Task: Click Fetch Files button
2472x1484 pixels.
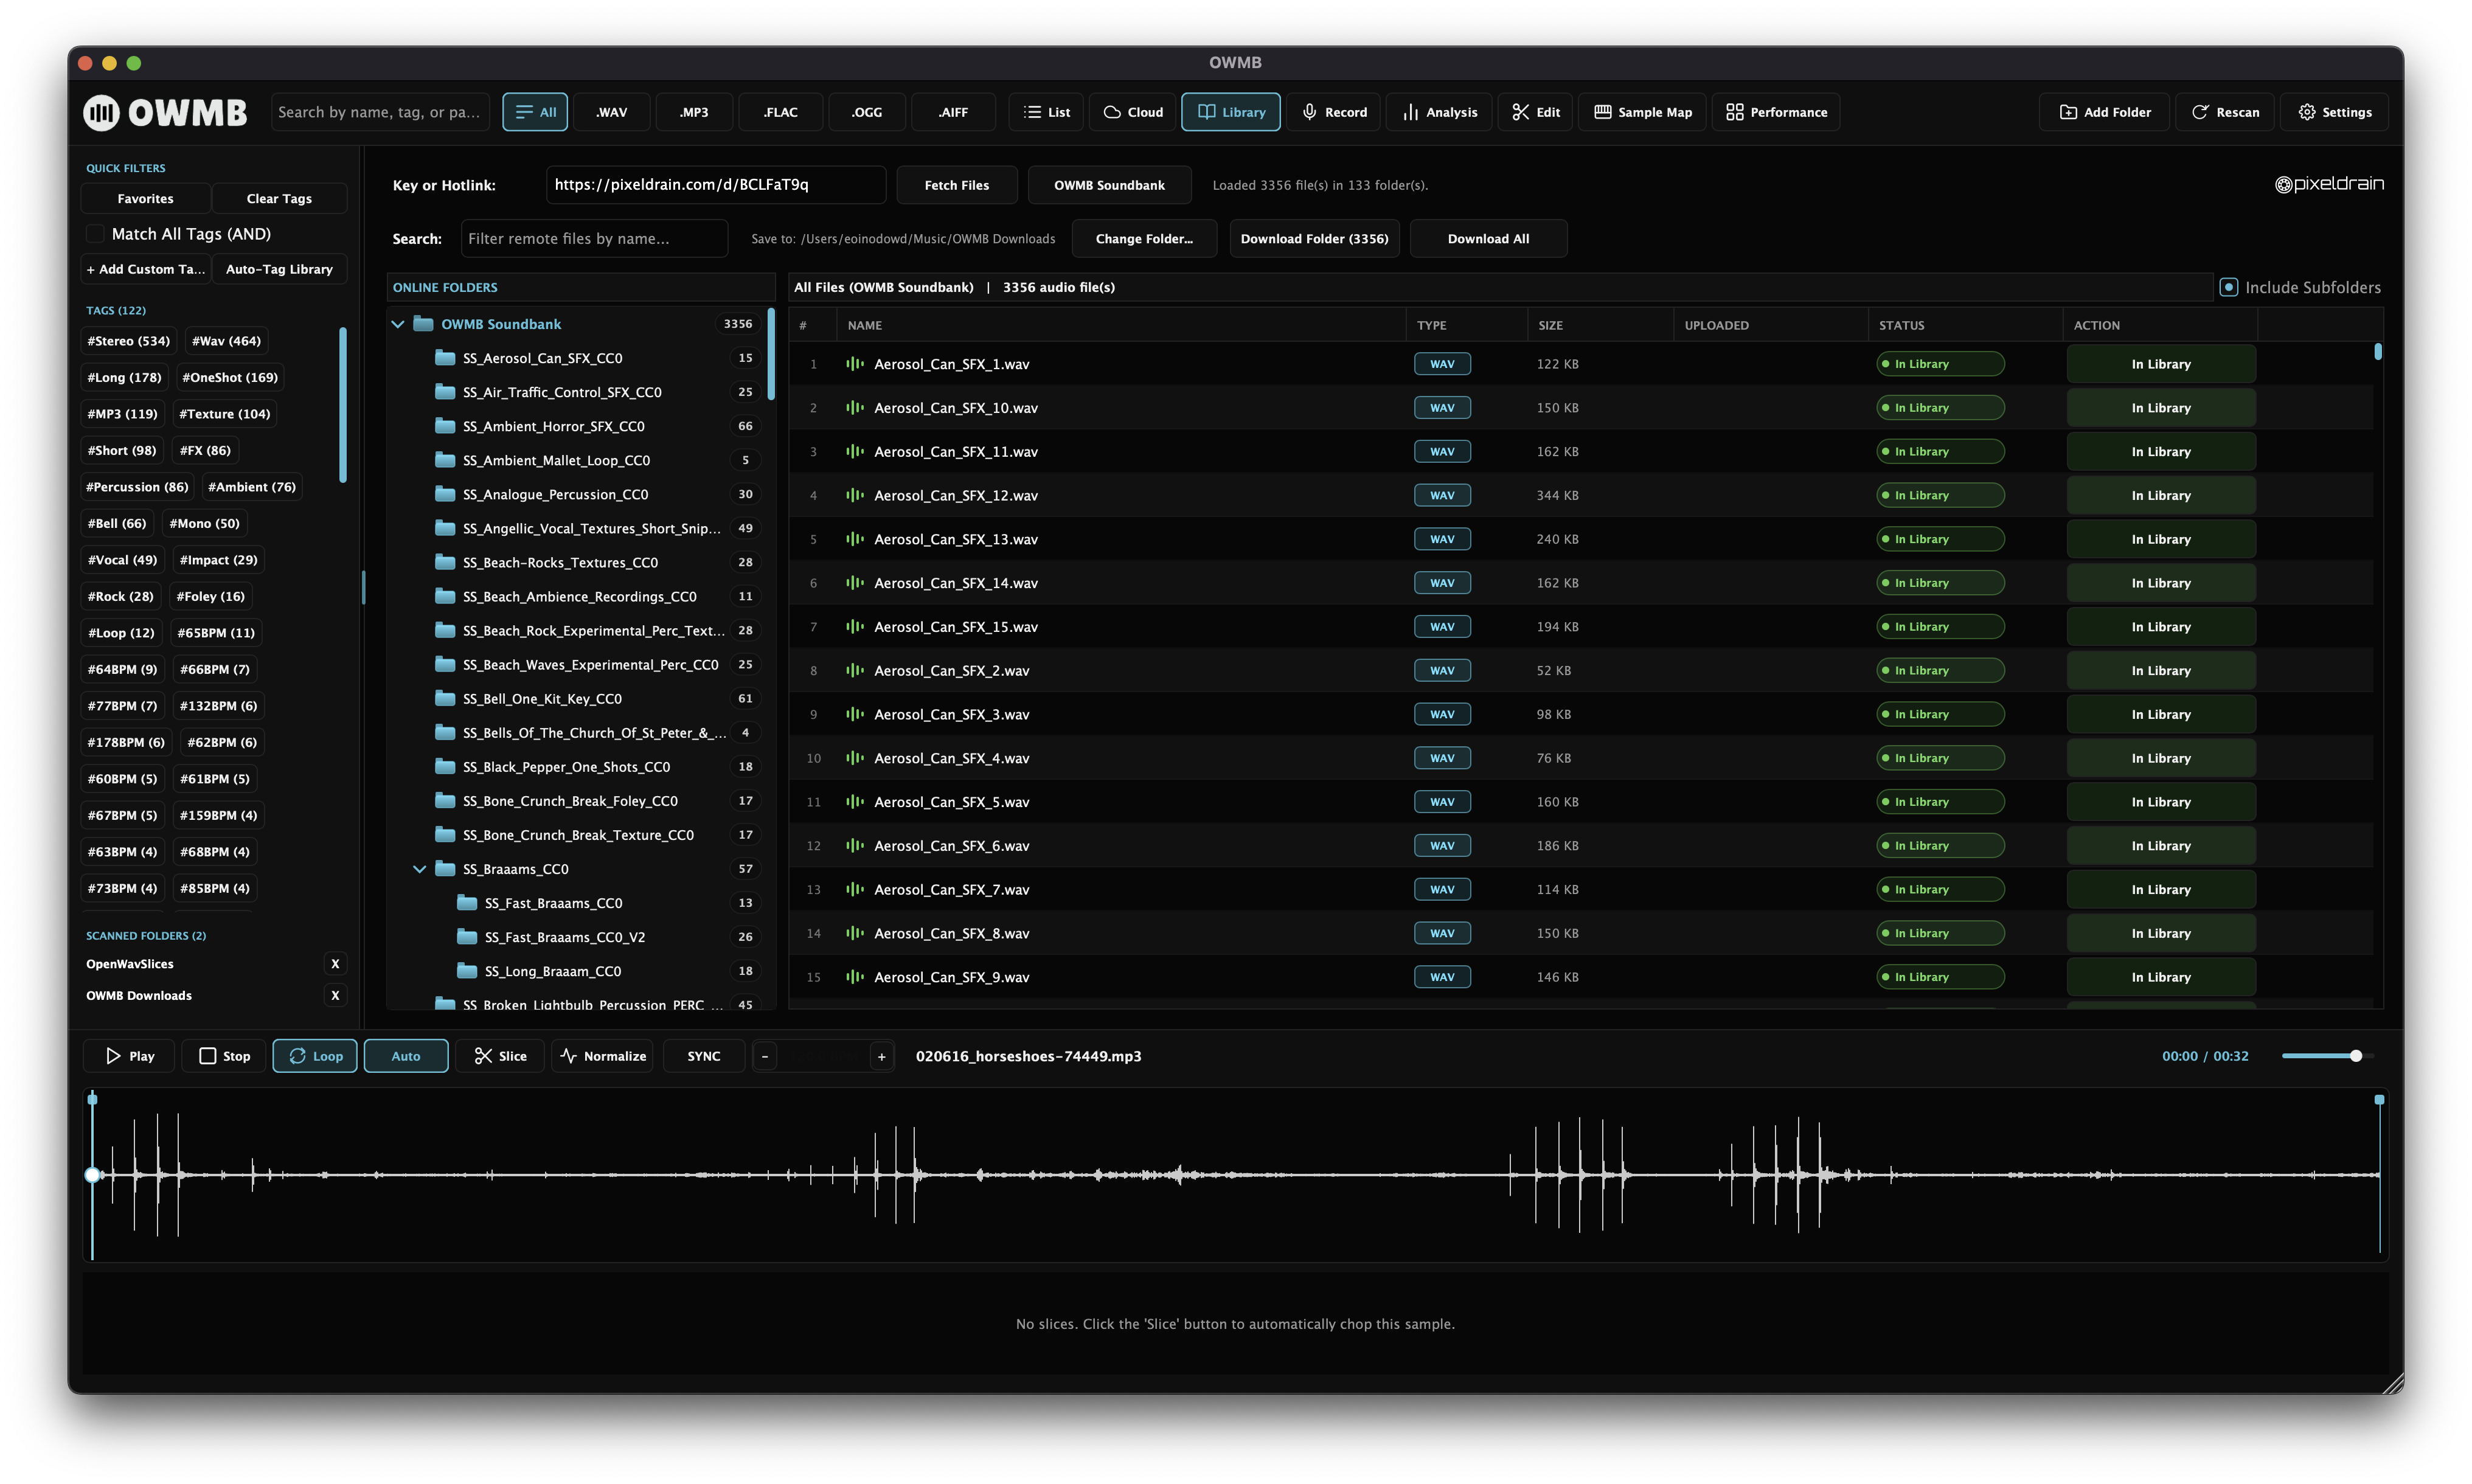Action: click(x=957, y=185)
